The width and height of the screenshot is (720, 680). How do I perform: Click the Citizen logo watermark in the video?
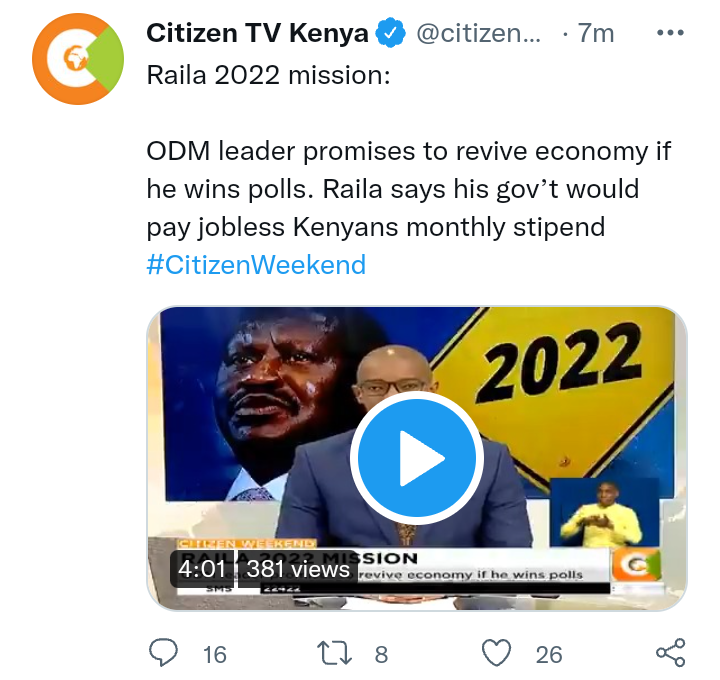tap(638, 565)
